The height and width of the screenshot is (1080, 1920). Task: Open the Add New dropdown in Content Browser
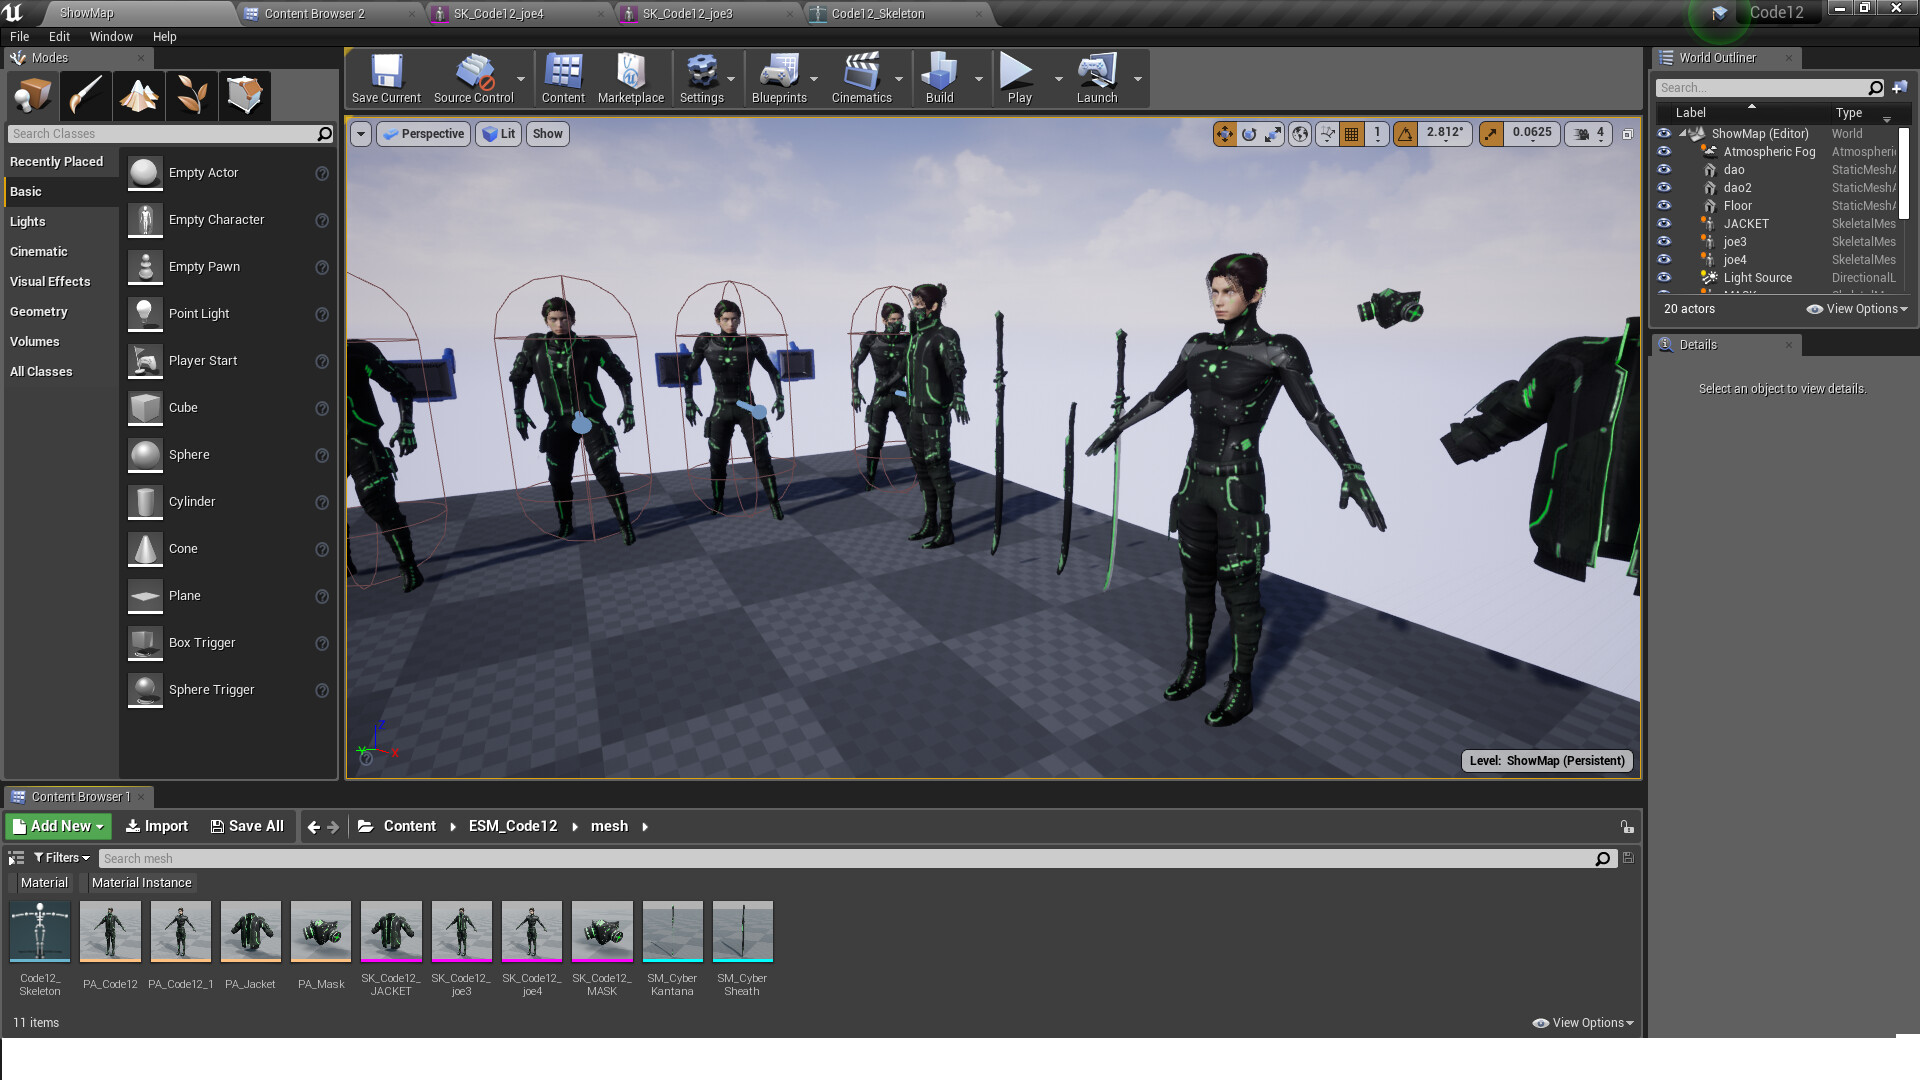(x=57, y=826)
